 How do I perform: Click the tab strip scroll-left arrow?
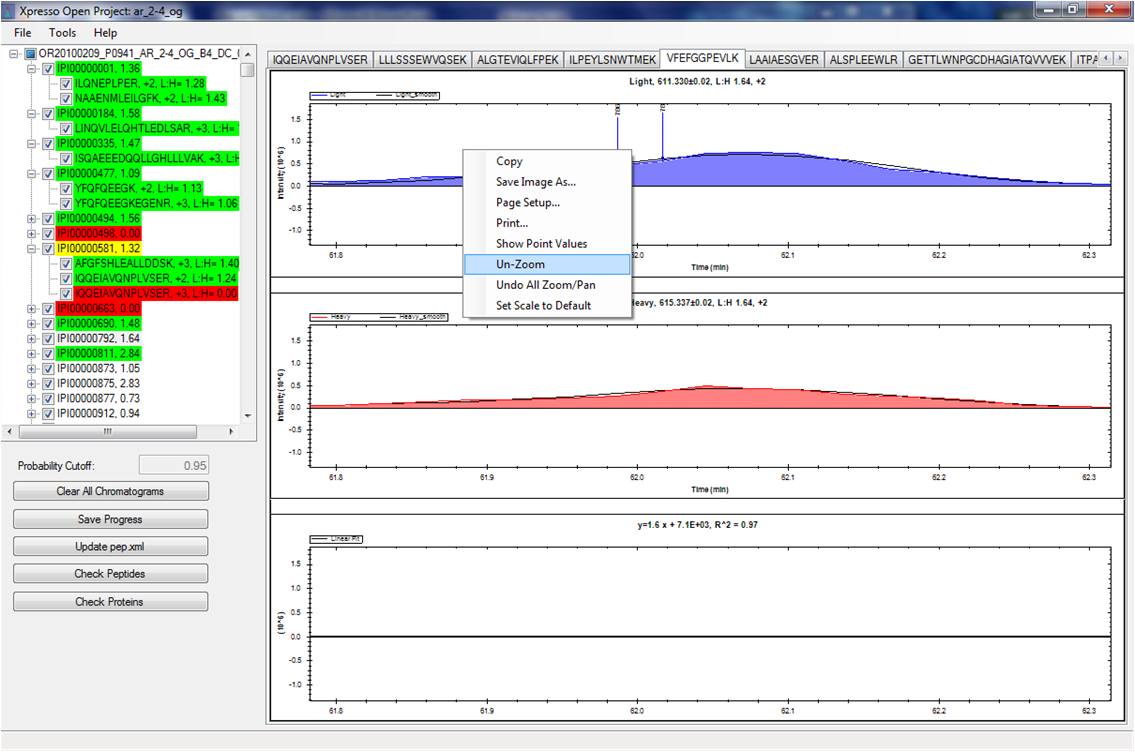tap(1107, 60)
